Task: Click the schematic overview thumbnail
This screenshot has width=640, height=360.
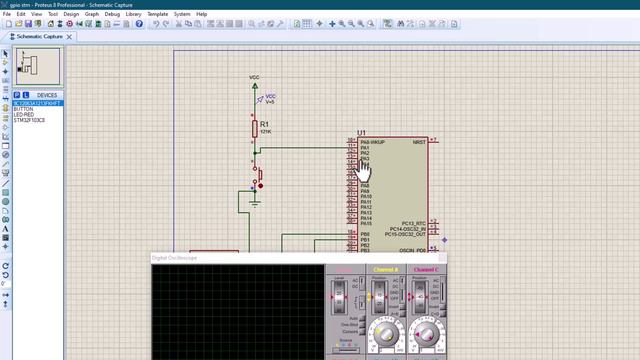Action: coord(38,67)
